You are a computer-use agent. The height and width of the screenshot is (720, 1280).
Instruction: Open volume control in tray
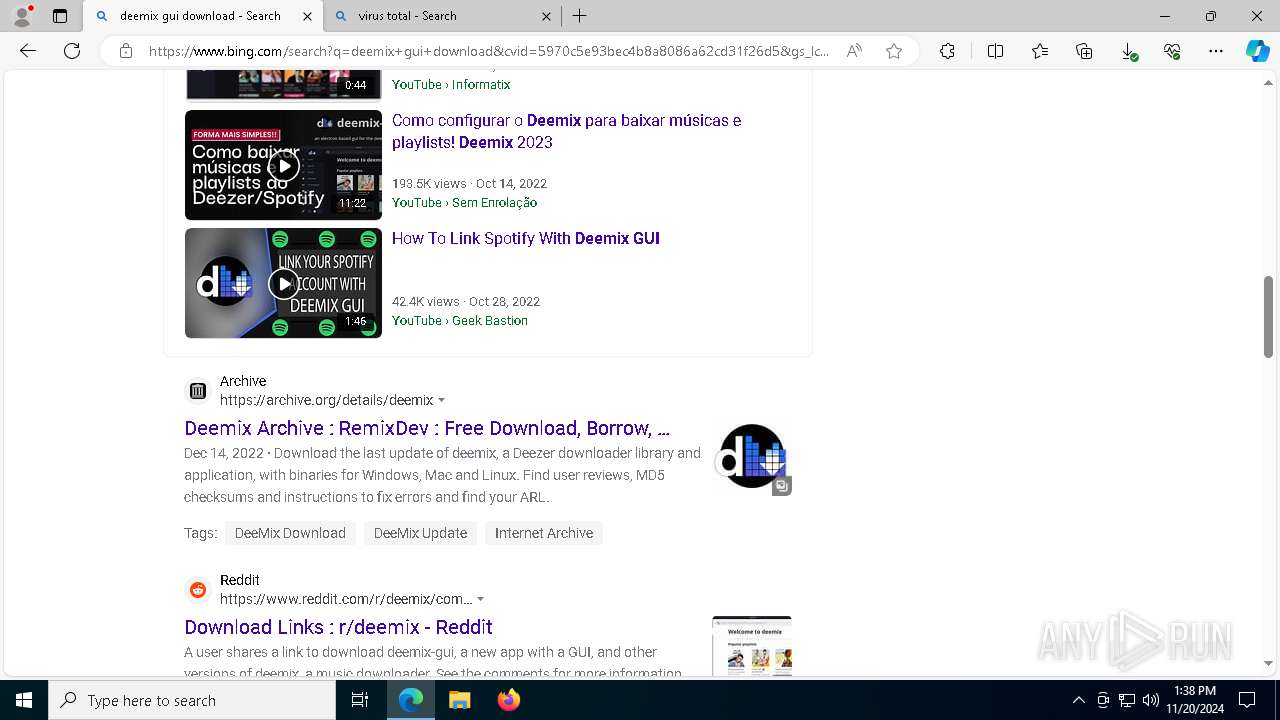1151,700
